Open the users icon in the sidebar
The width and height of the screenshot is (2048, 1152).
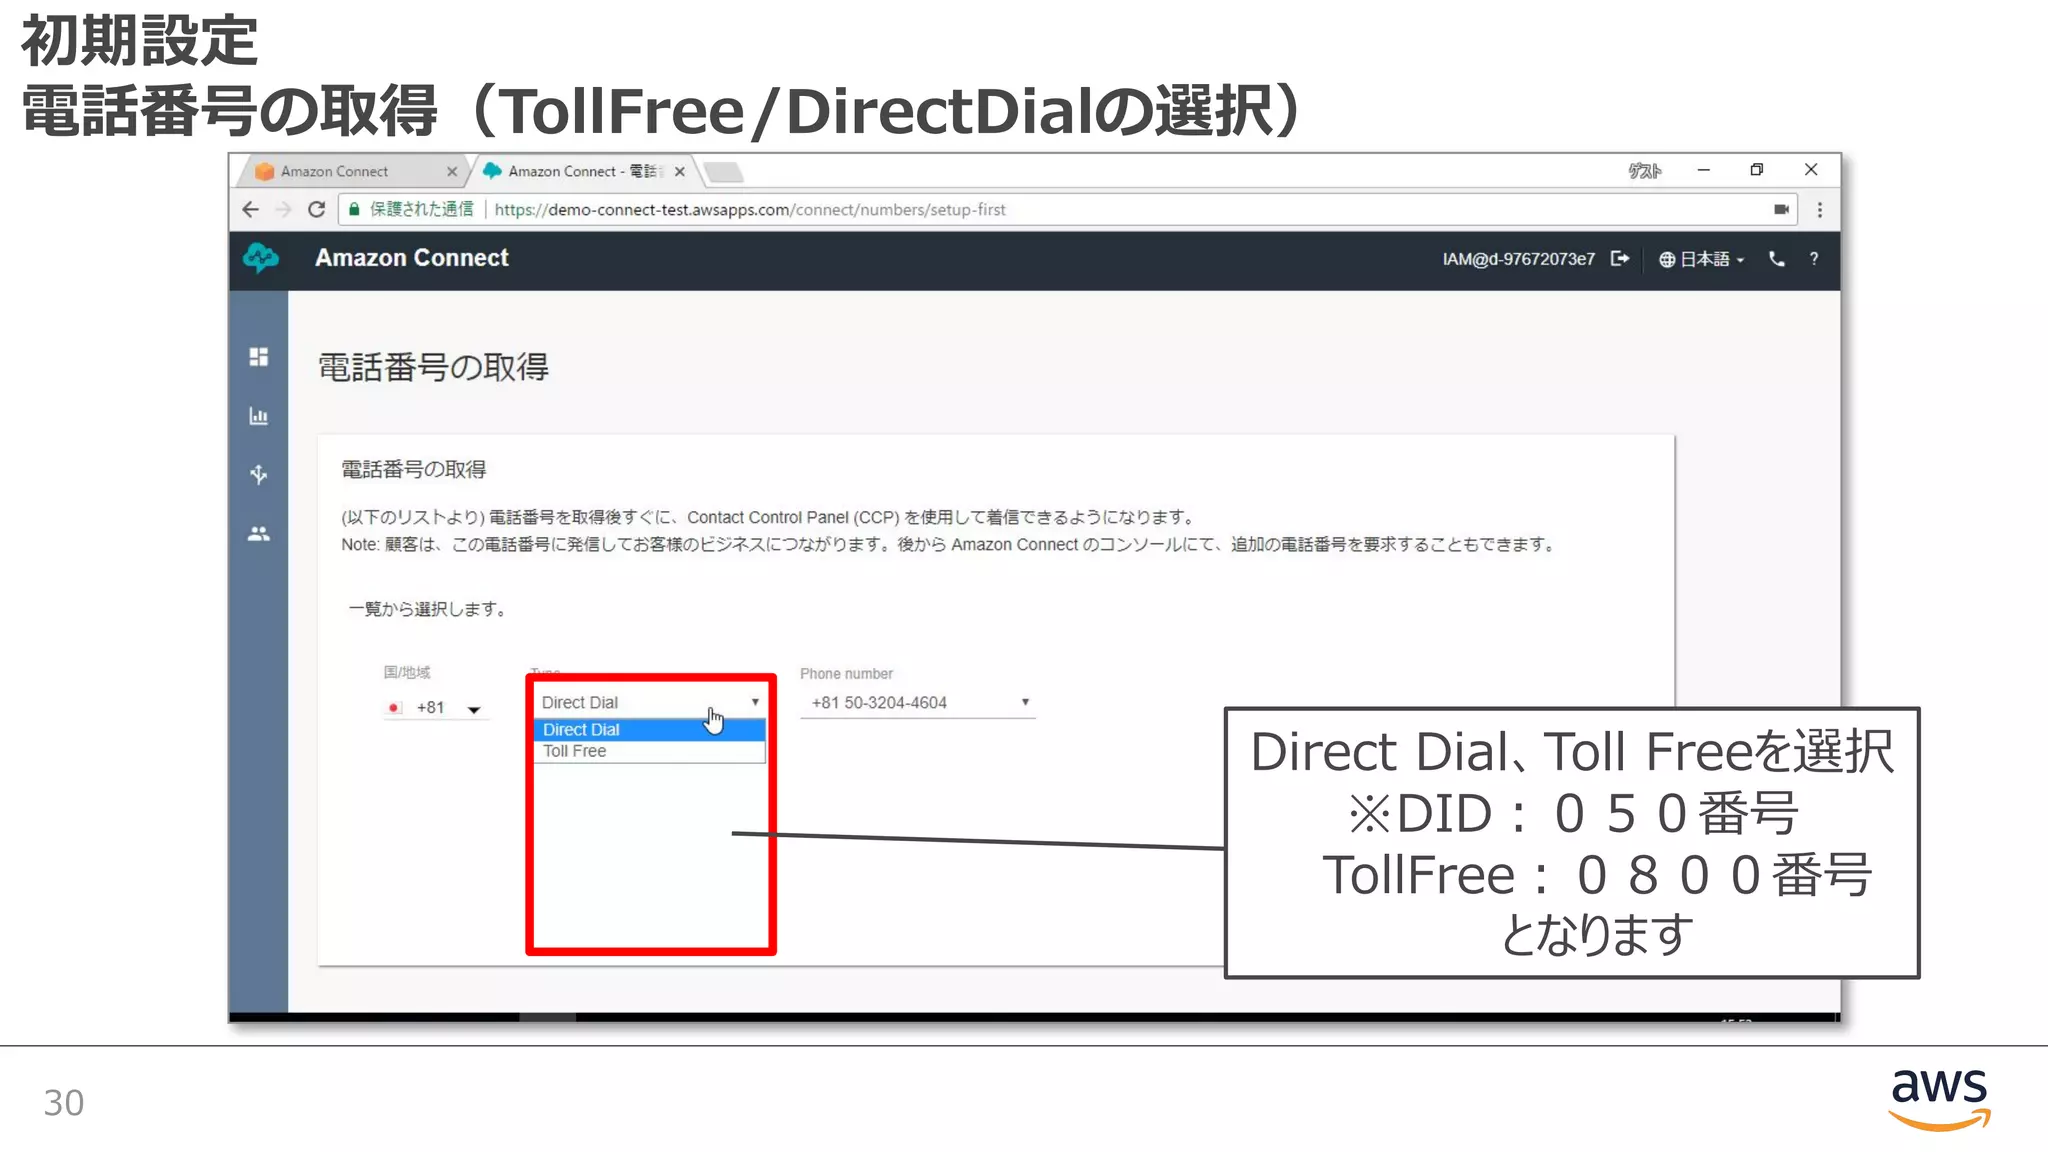click(x=259, y=534)
